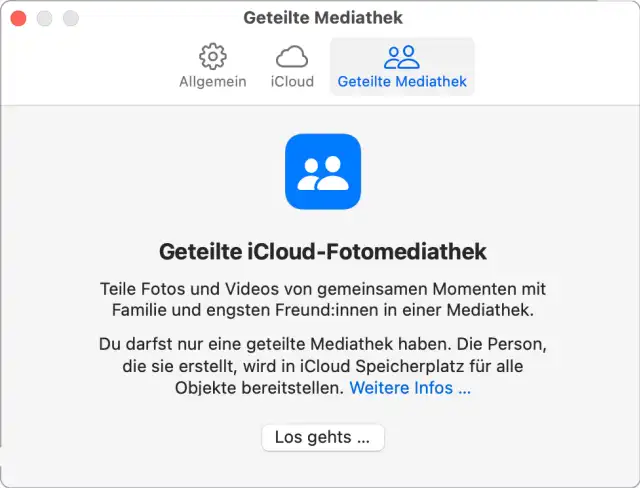Screen dimensions: 640x488
Task: Switch to the Allgemein tab label
Action: (212, 82)
